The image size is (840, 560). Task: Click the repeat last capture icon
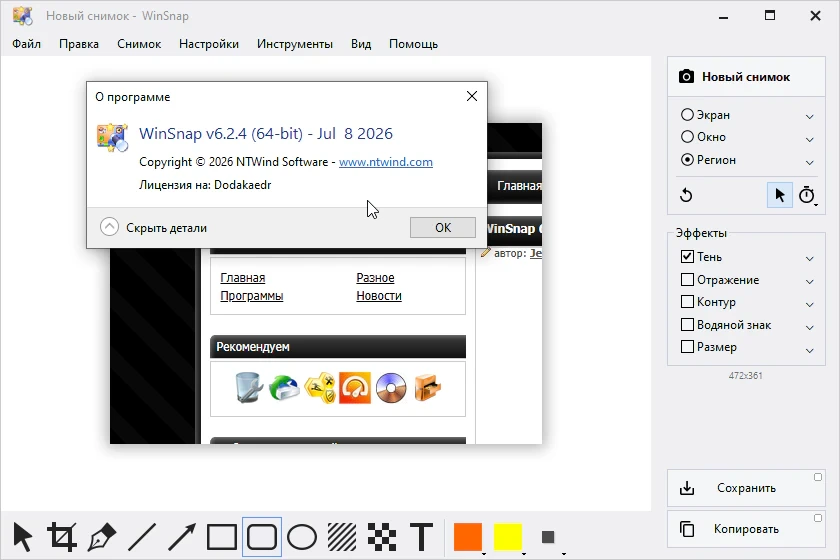[686, 195]
